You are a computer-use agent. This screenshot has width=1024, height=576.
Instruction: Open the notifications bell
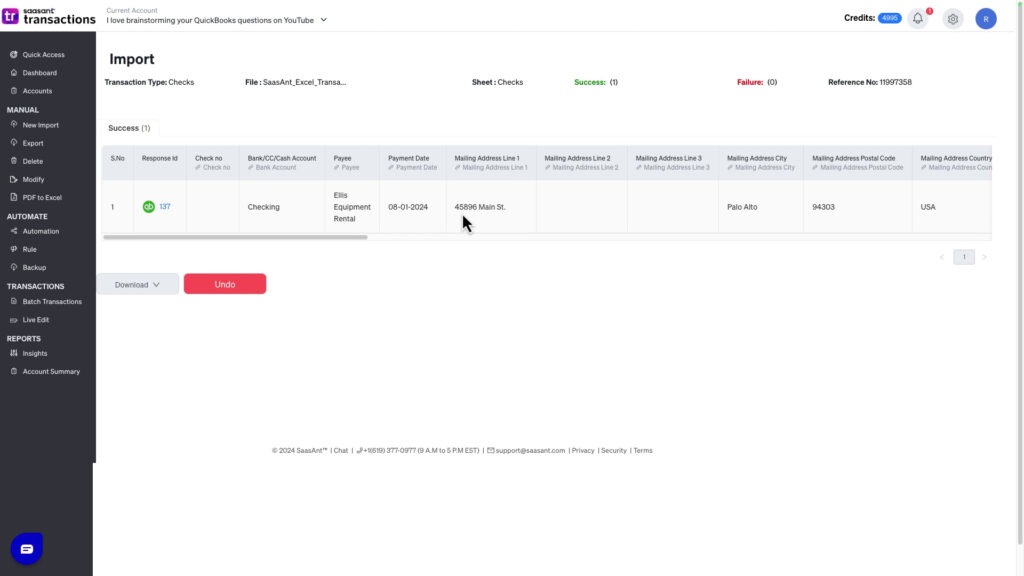(x=917, y=18)
